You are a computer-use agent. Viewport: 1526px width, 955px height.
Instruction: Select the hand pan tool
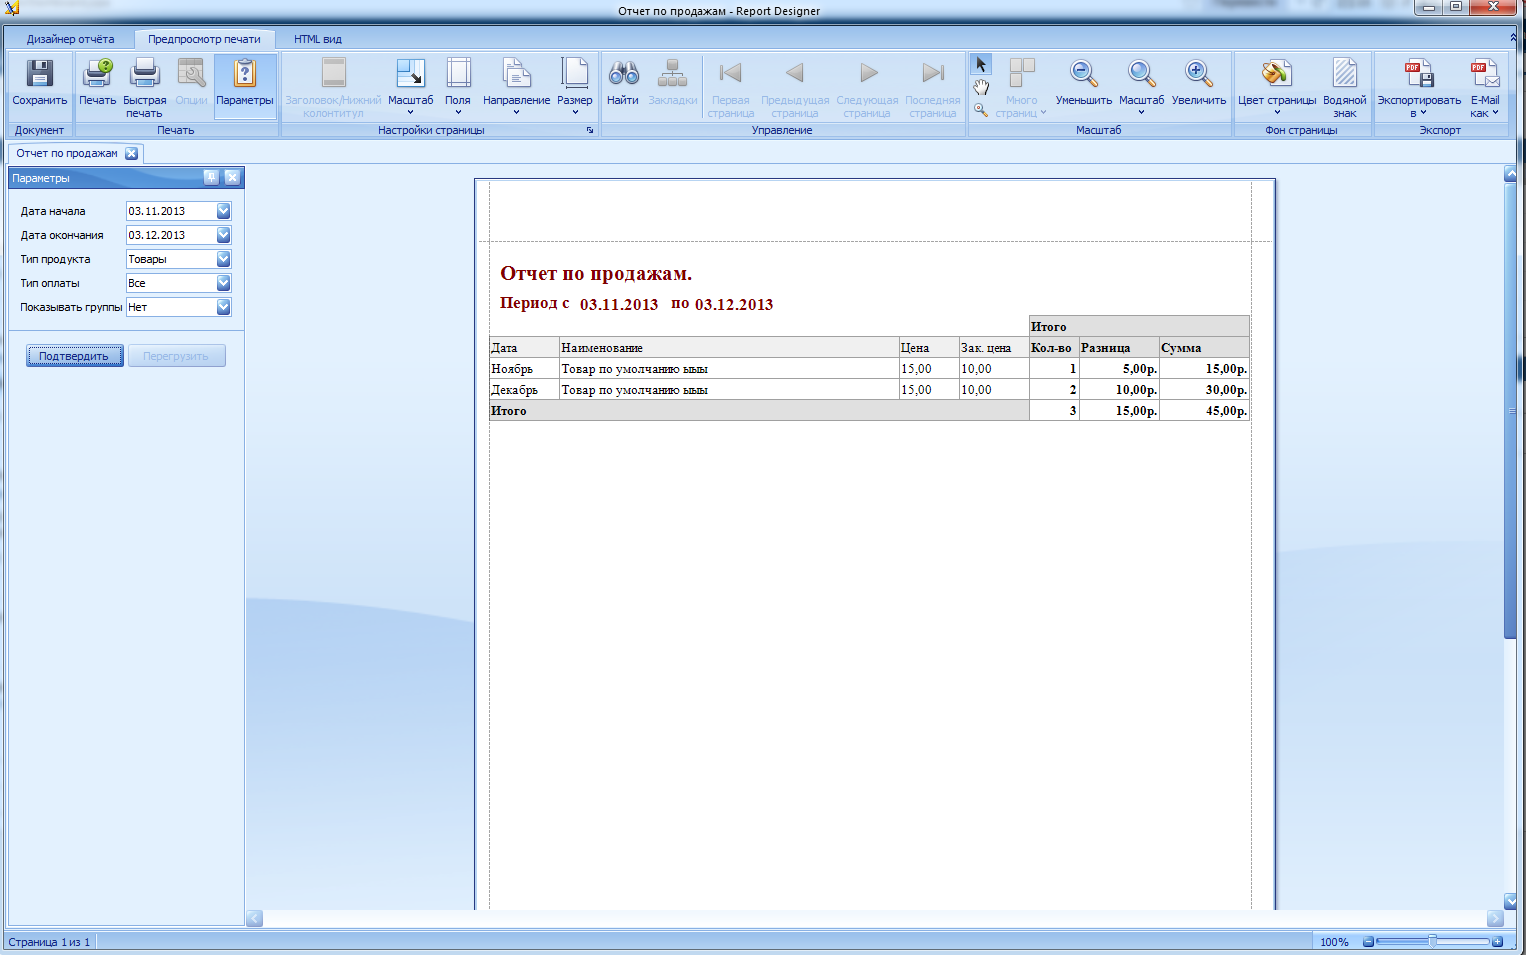(981, 88)
